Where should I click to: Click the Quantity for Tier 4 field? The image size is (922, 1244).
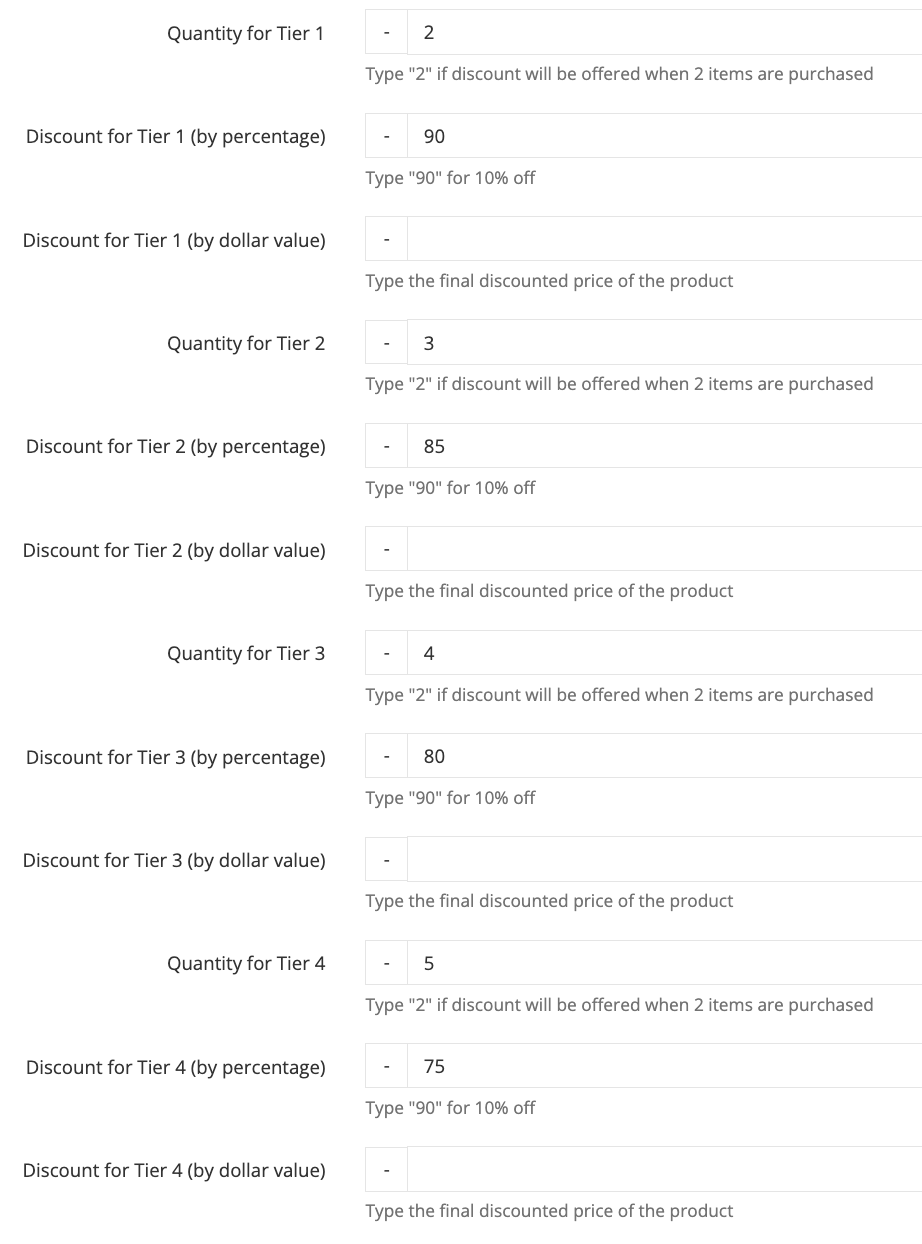pos(664,963)
